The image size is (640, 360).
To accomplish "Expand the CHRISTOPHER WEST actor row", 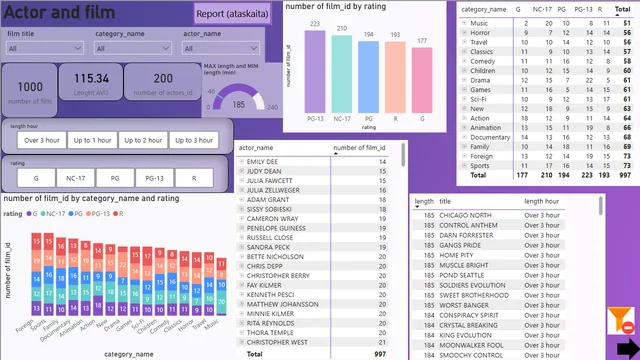I will [x=242, y=342].
